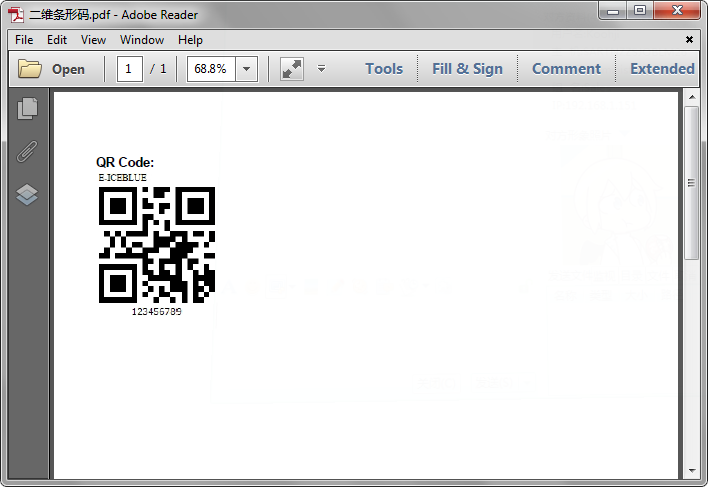The height and width of the screenshot is (487, 708).
Task: Open the toolbar customize dropdown arrow
Action: [321, 69]
